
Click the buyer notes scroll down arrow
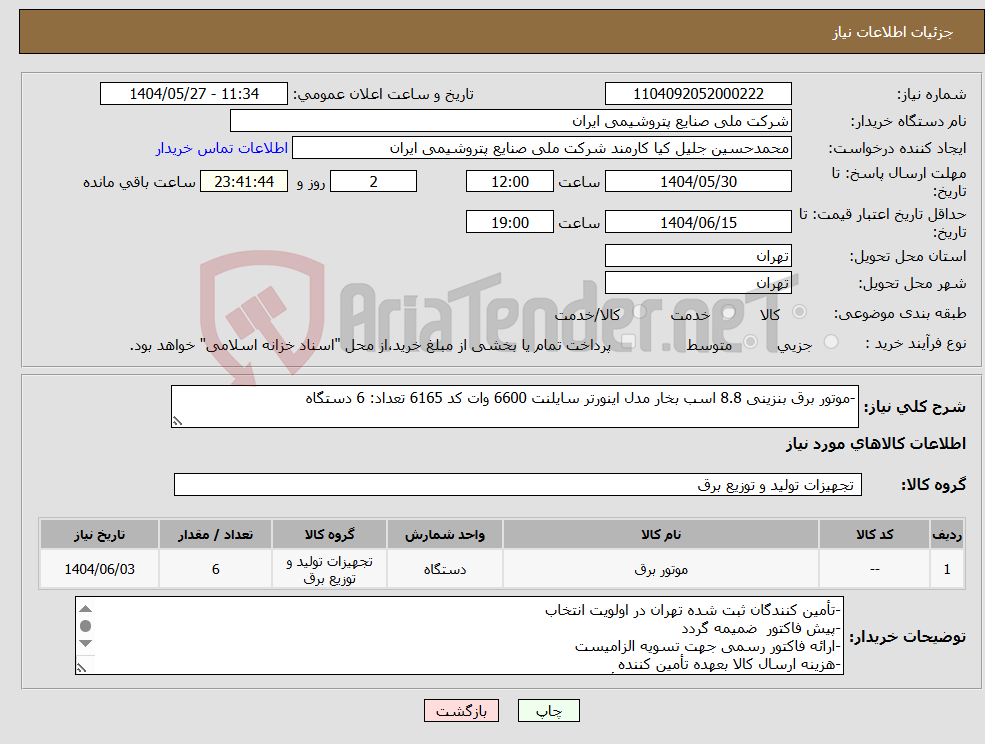coord(86,643)
